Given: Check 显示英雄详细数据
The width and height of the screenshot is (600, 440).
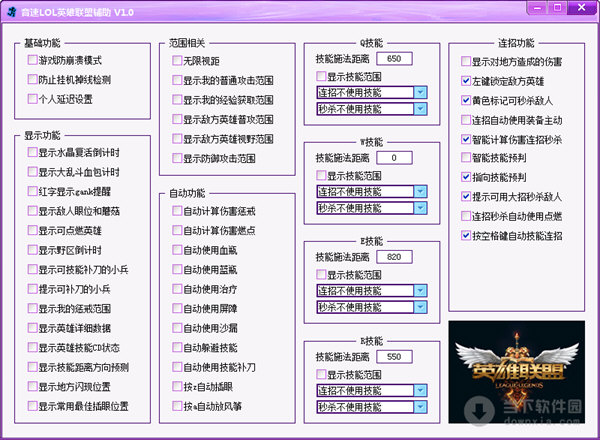Looking at the screenshot, I should coord(32,328).
